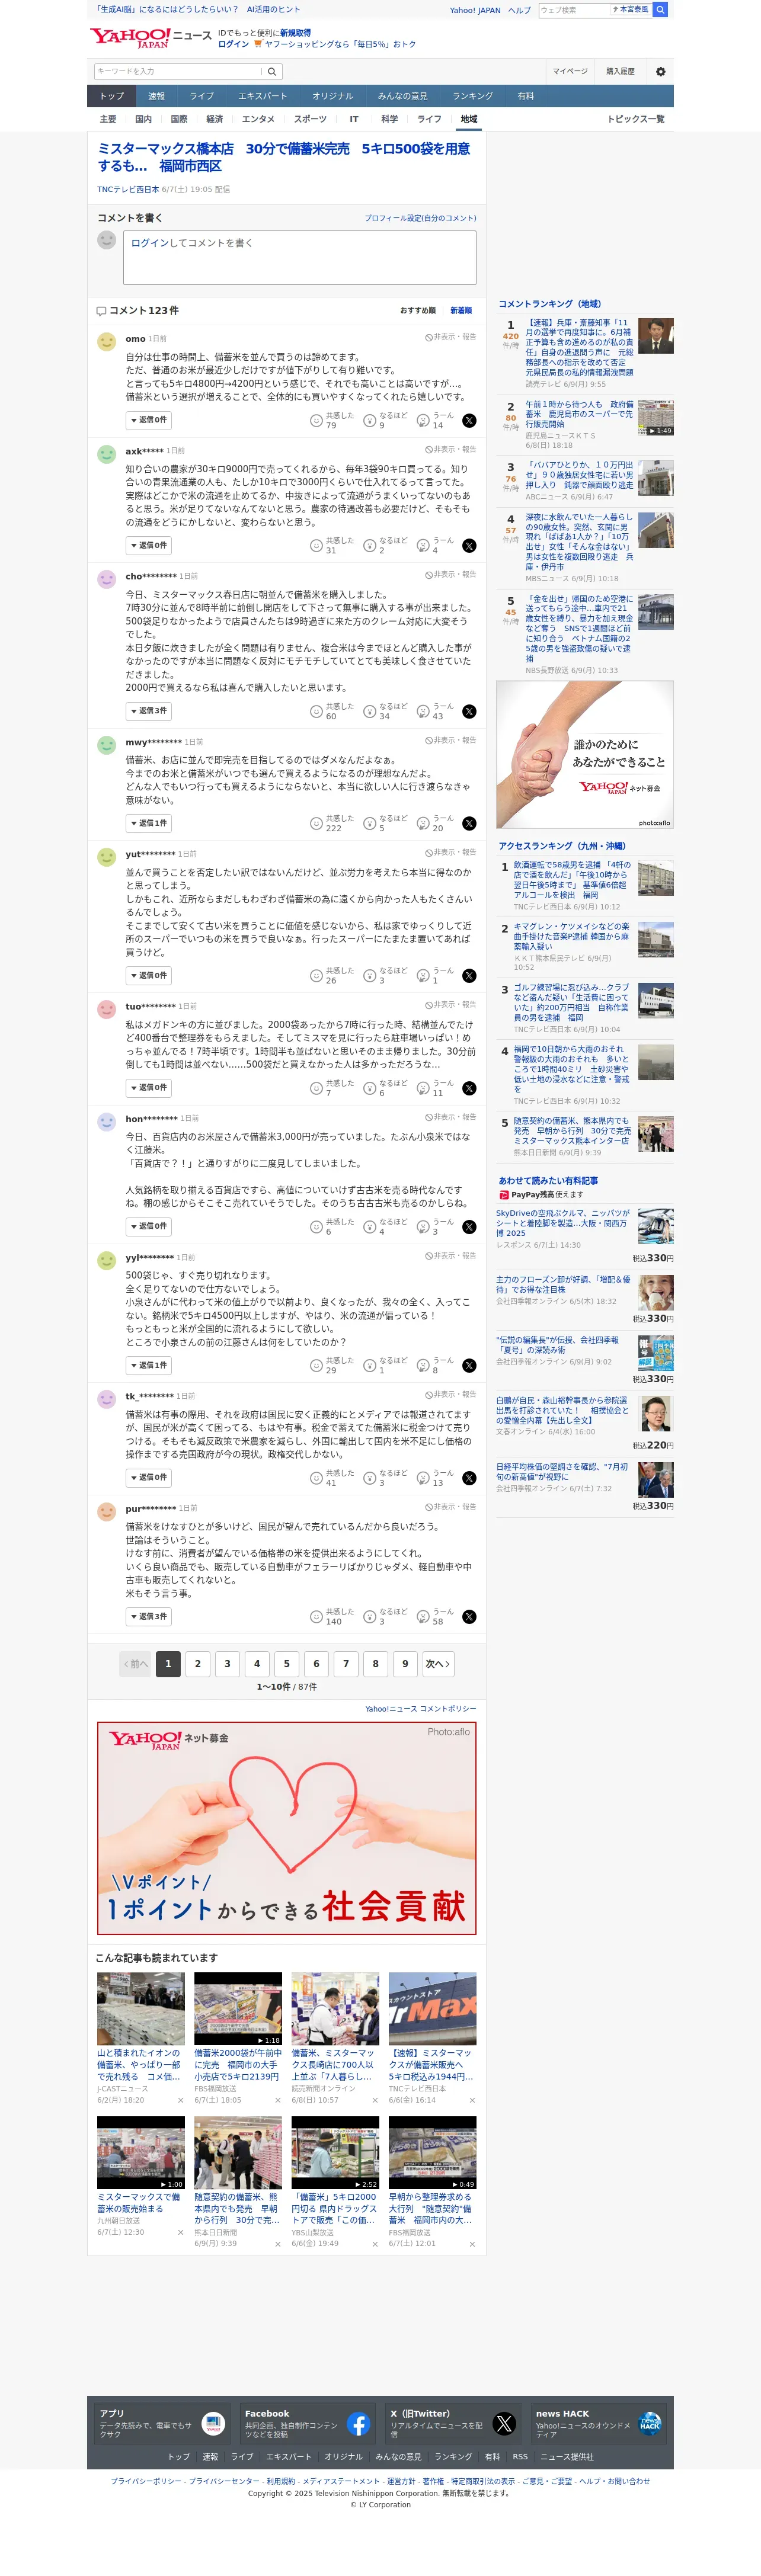Open the エキスパート navigation tab
761x2576 pixels.
click(x=262, y=96)
